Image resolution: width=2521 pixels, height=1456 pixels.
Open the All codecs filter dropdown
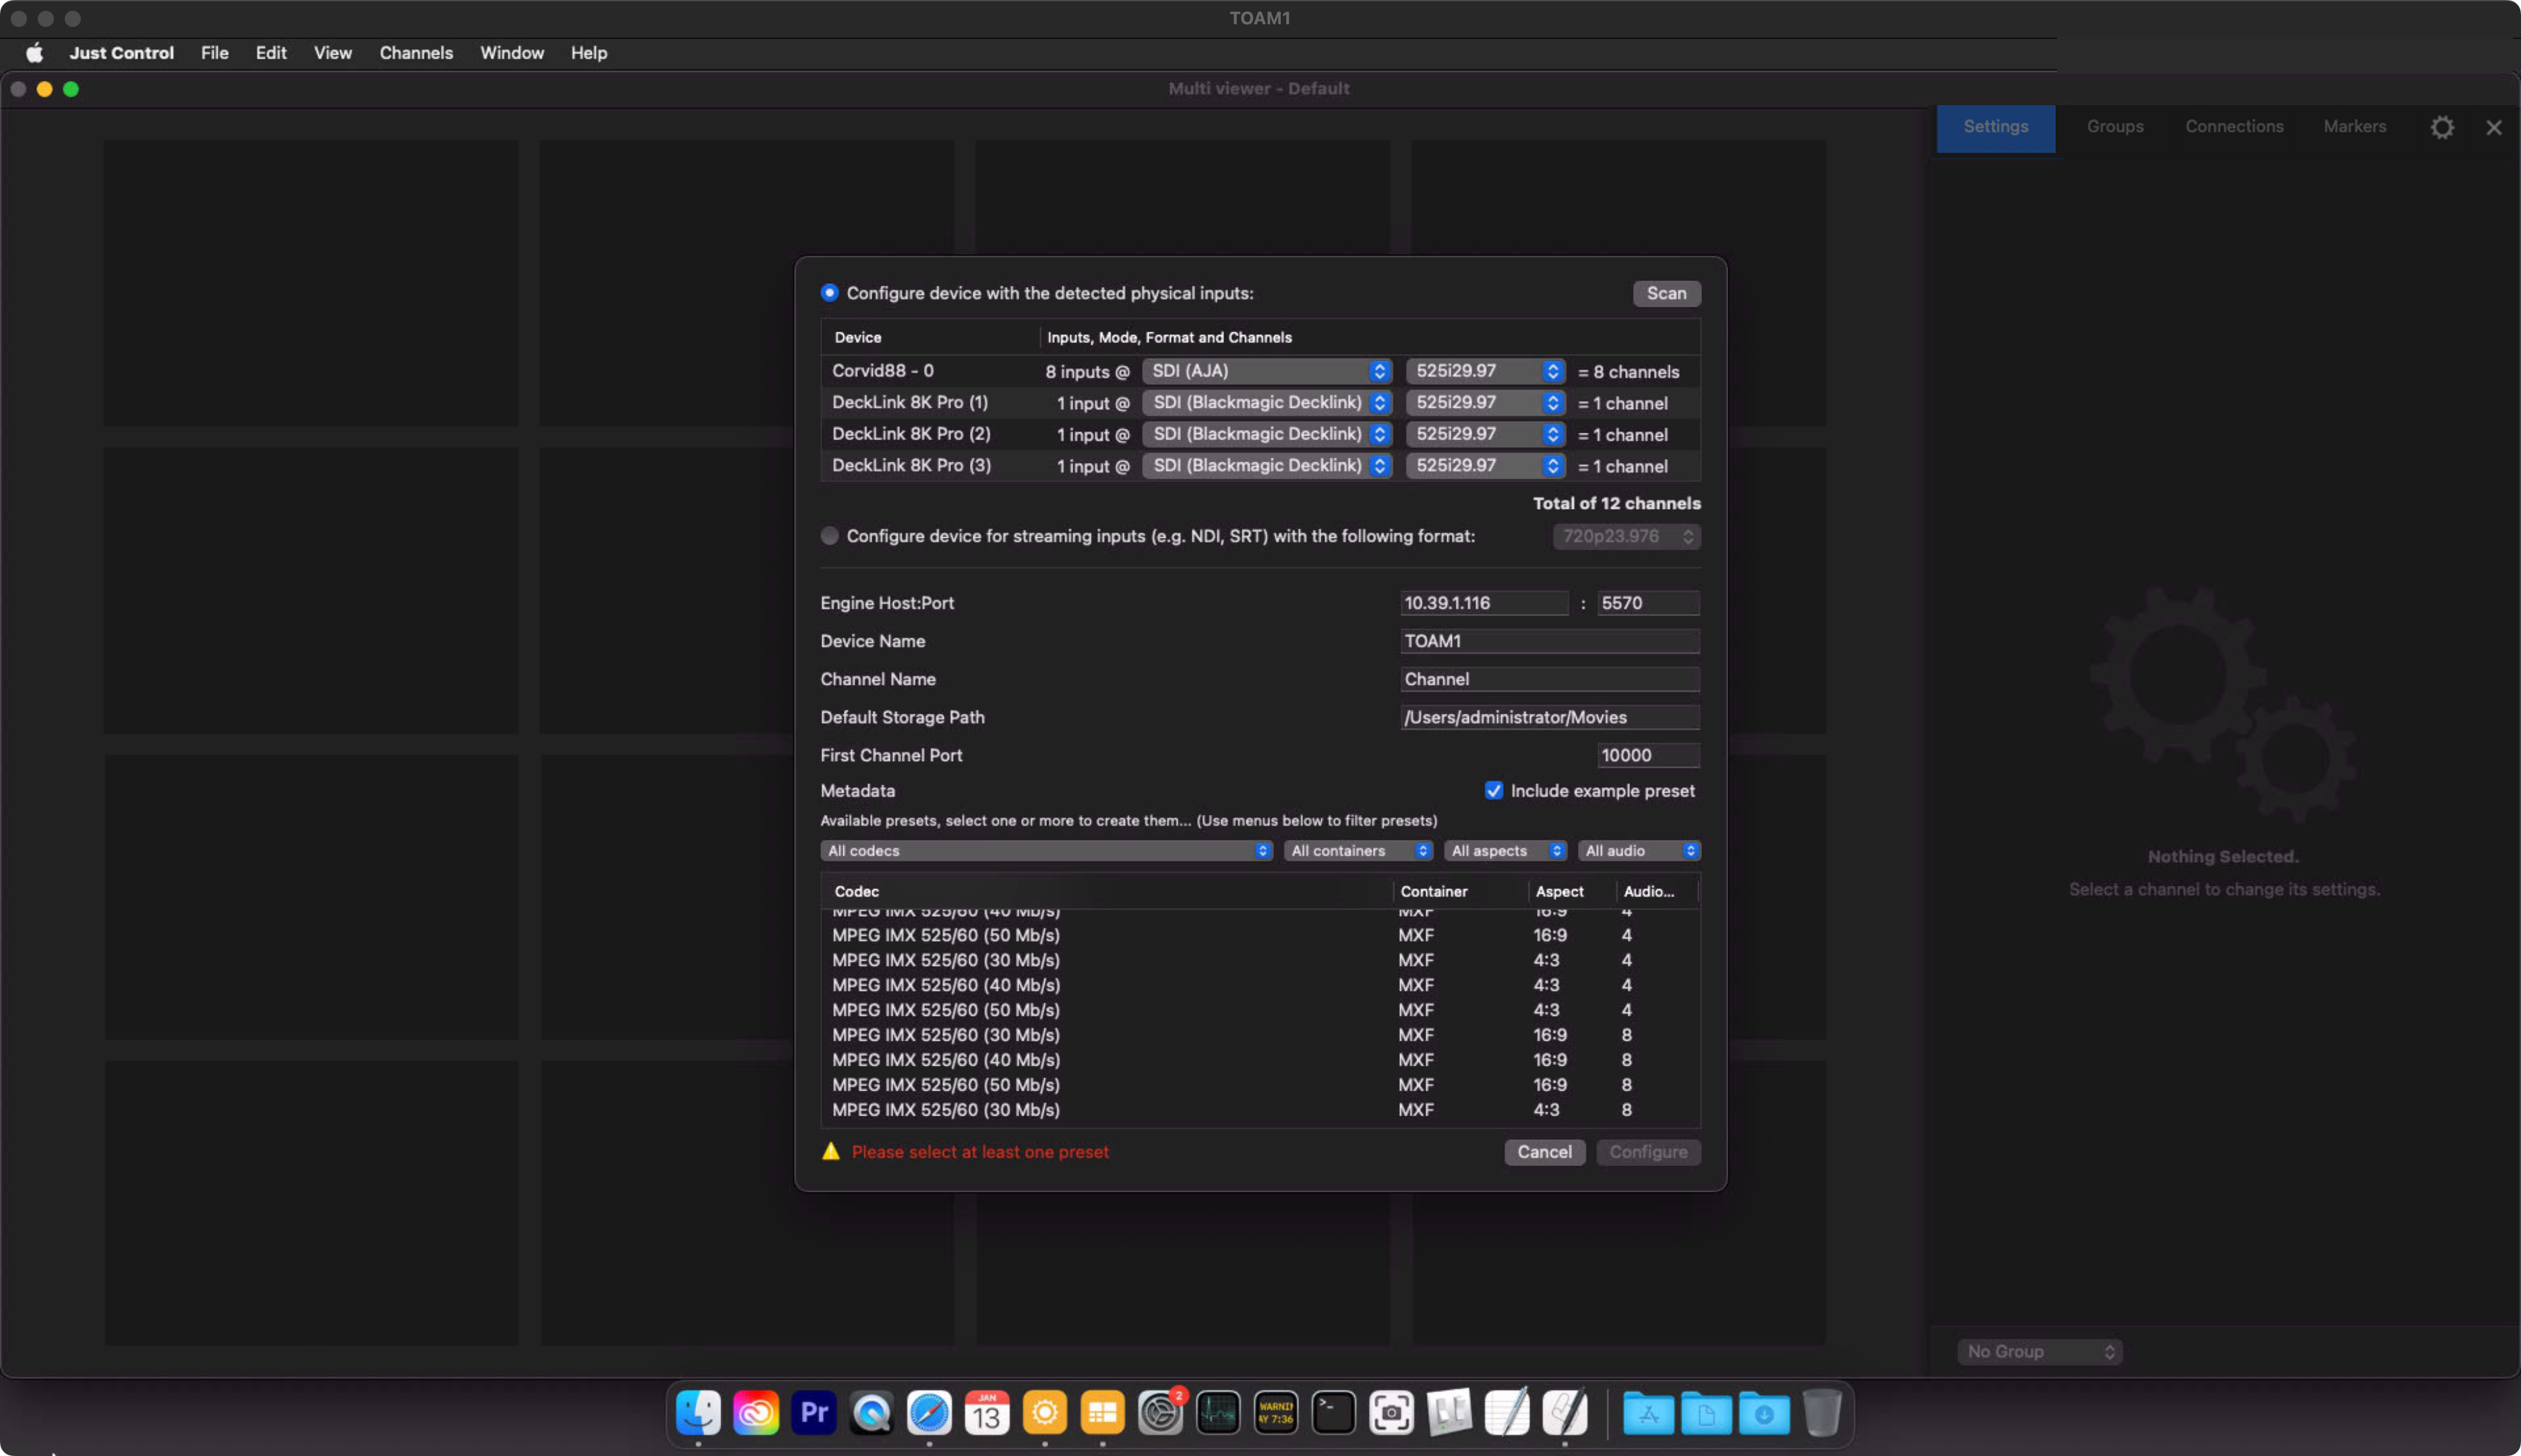1046,850
